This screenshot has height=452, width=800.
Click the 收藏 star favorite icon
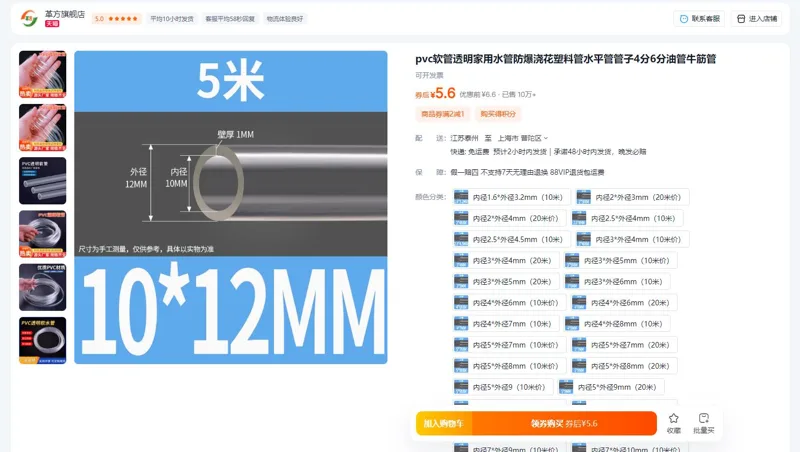(673, 423)
